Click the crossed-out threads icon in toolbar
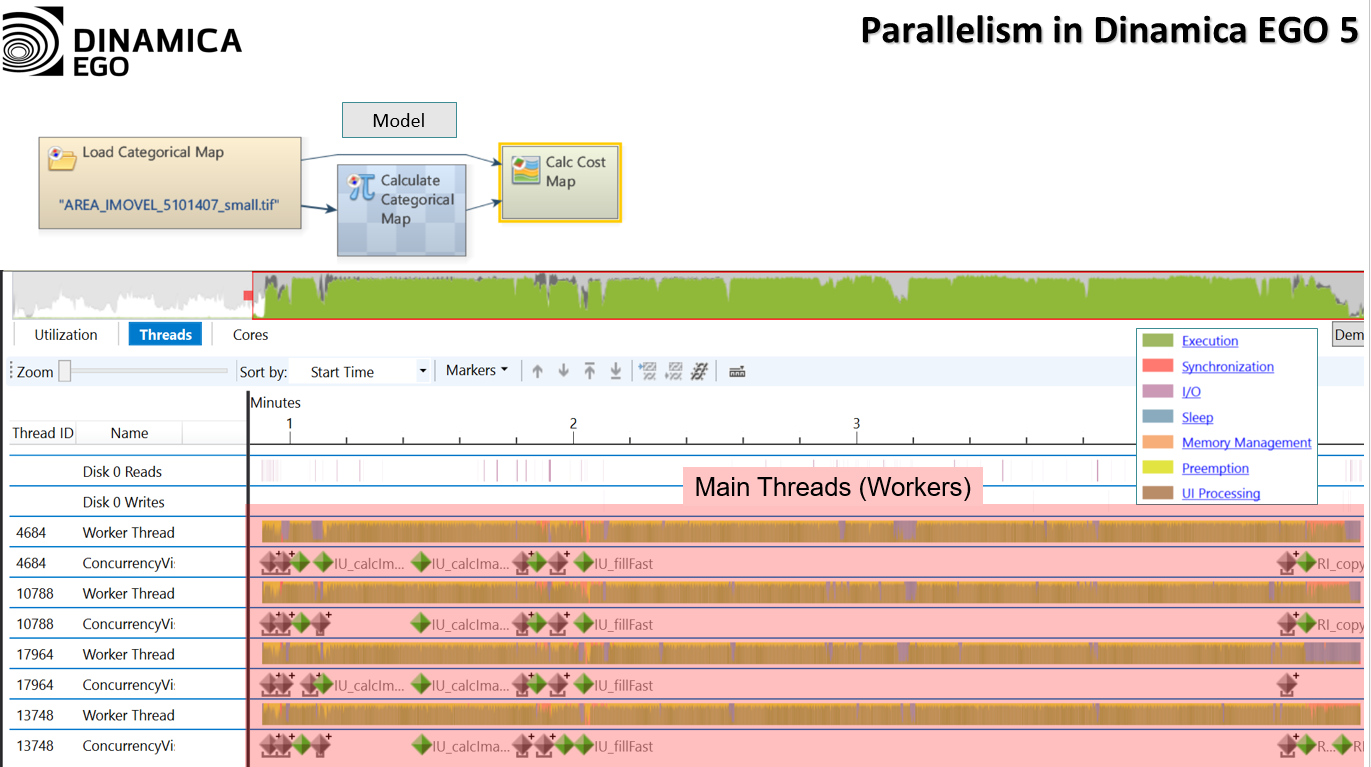 (699, 371)
